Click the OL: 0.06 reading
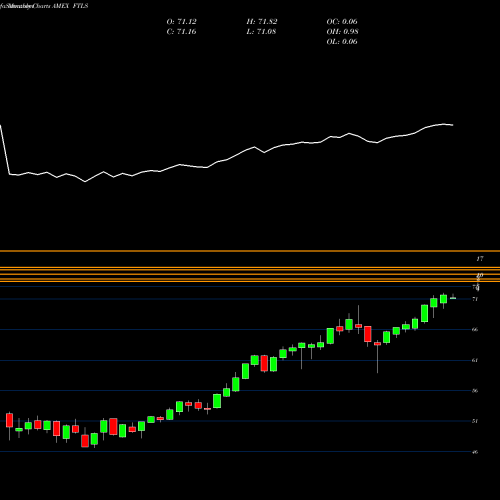Image resolution: width=500 pixels, height=500 pixels. point(342,42)
